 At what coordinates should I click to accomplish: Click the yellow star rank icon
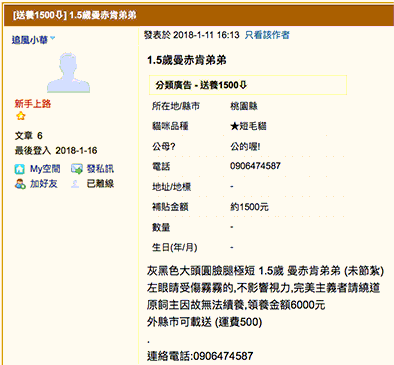coord(21,116)
